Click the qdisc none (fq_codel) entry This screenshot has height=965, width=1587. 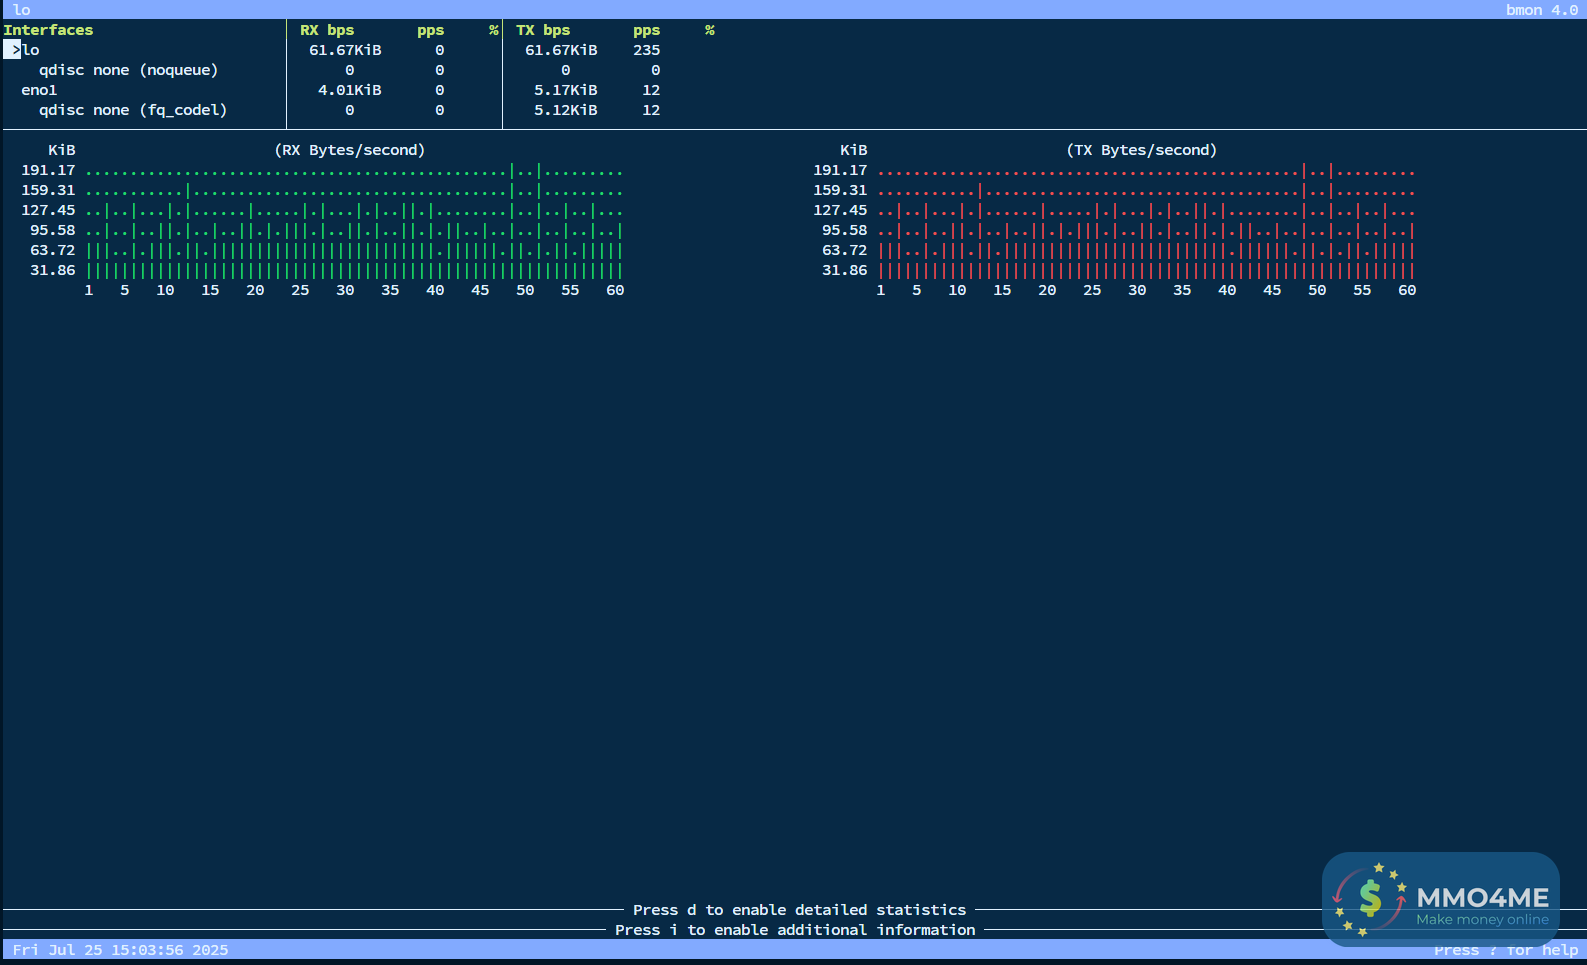pyautogui.click(x=133, y=110)
